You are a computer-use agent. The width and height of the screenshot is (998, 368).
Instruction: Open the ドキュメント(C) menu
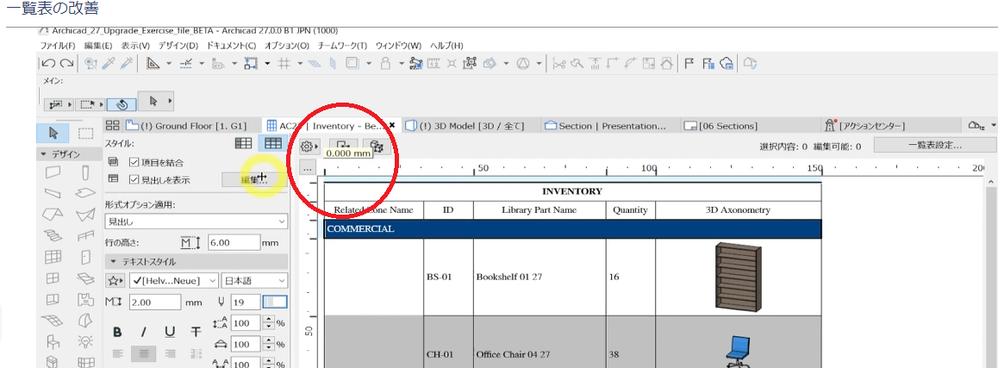[x=231, y=46]
